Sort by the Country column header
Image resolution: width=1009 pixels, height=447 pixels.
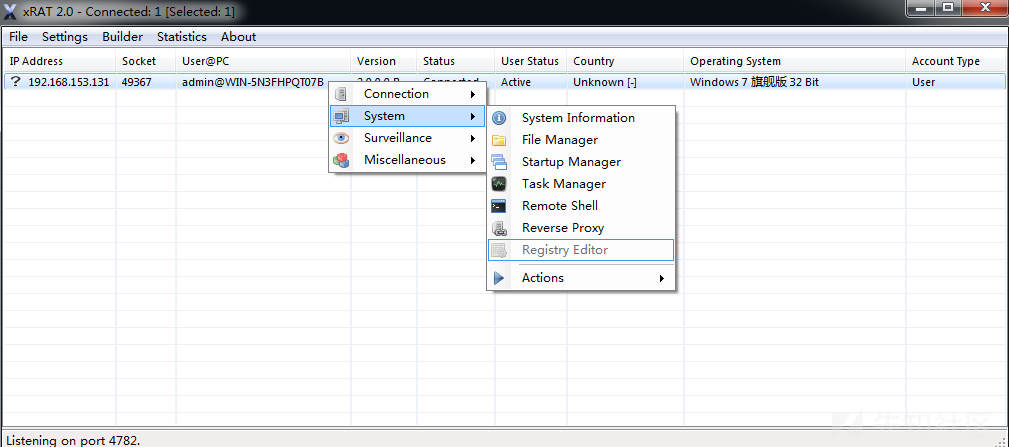click(625, 61)
